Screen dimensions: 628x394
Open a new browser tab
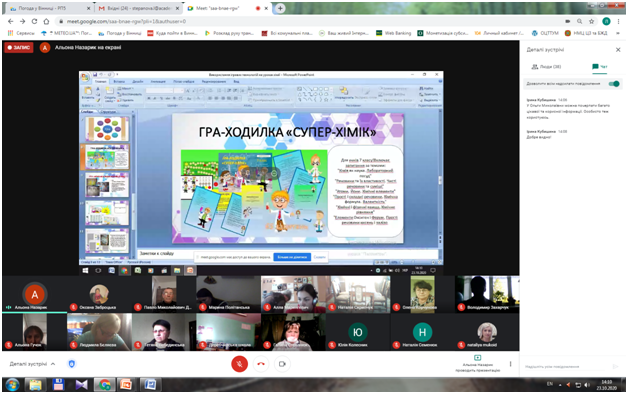pyautogui.click(x=280, y=8)
